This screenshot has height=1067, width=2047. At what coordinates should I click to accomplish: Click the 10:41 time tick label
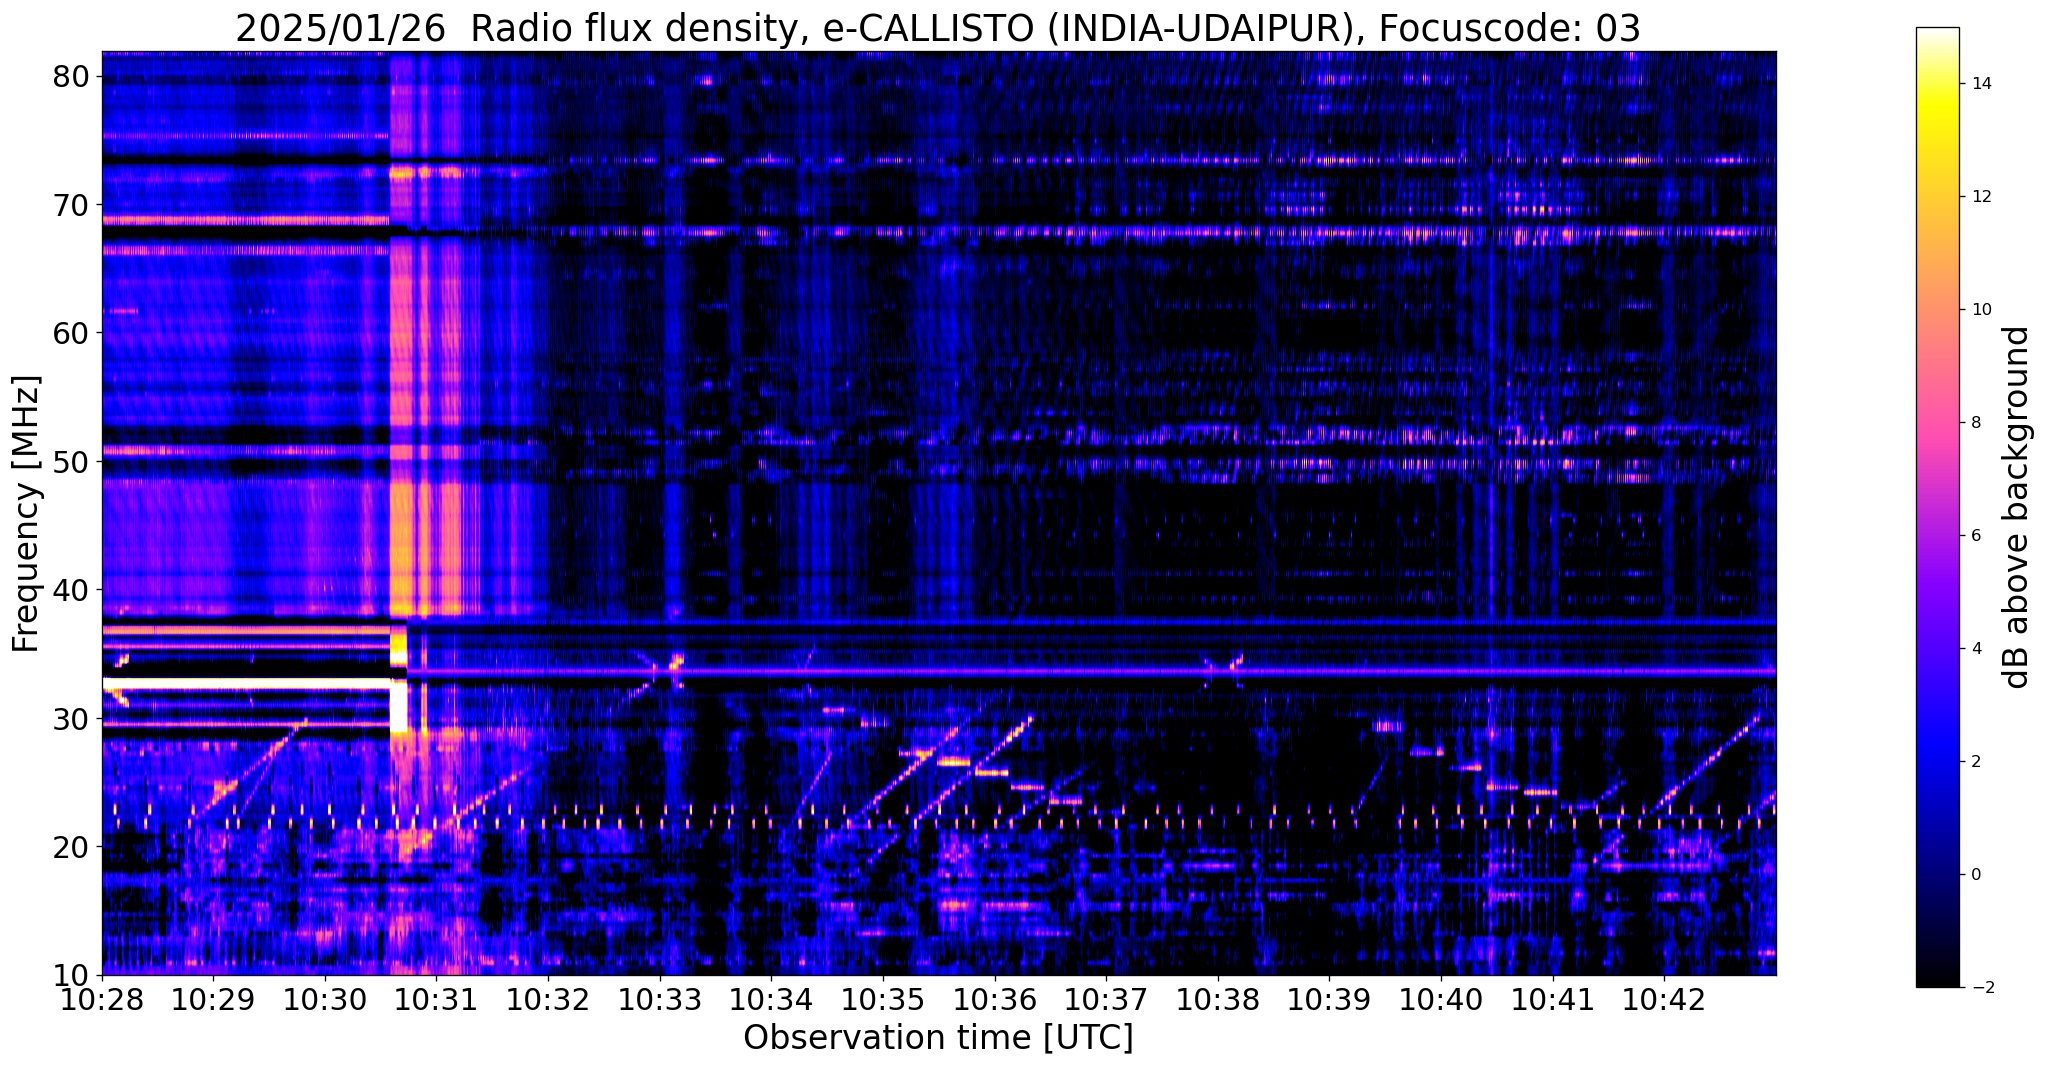[1553, 1000]
